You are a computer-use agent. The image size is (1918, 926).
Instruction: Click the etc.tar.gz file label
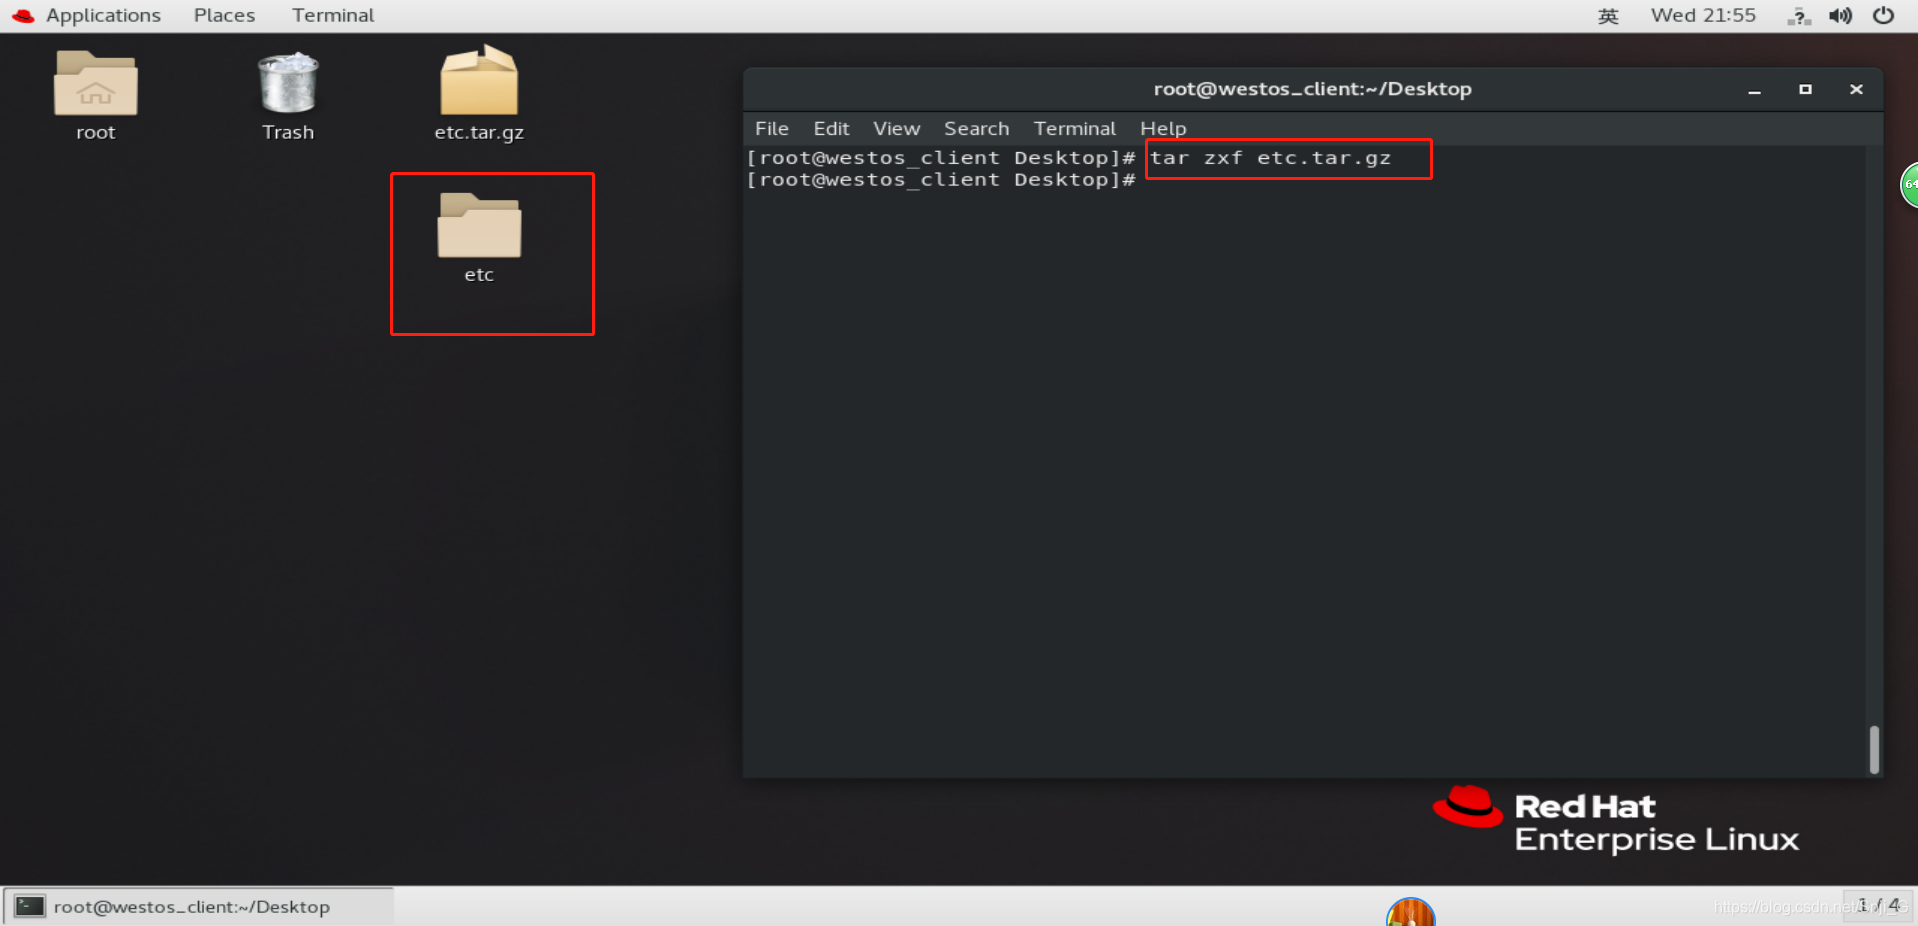pyautogui.click(x=479, y=132)
